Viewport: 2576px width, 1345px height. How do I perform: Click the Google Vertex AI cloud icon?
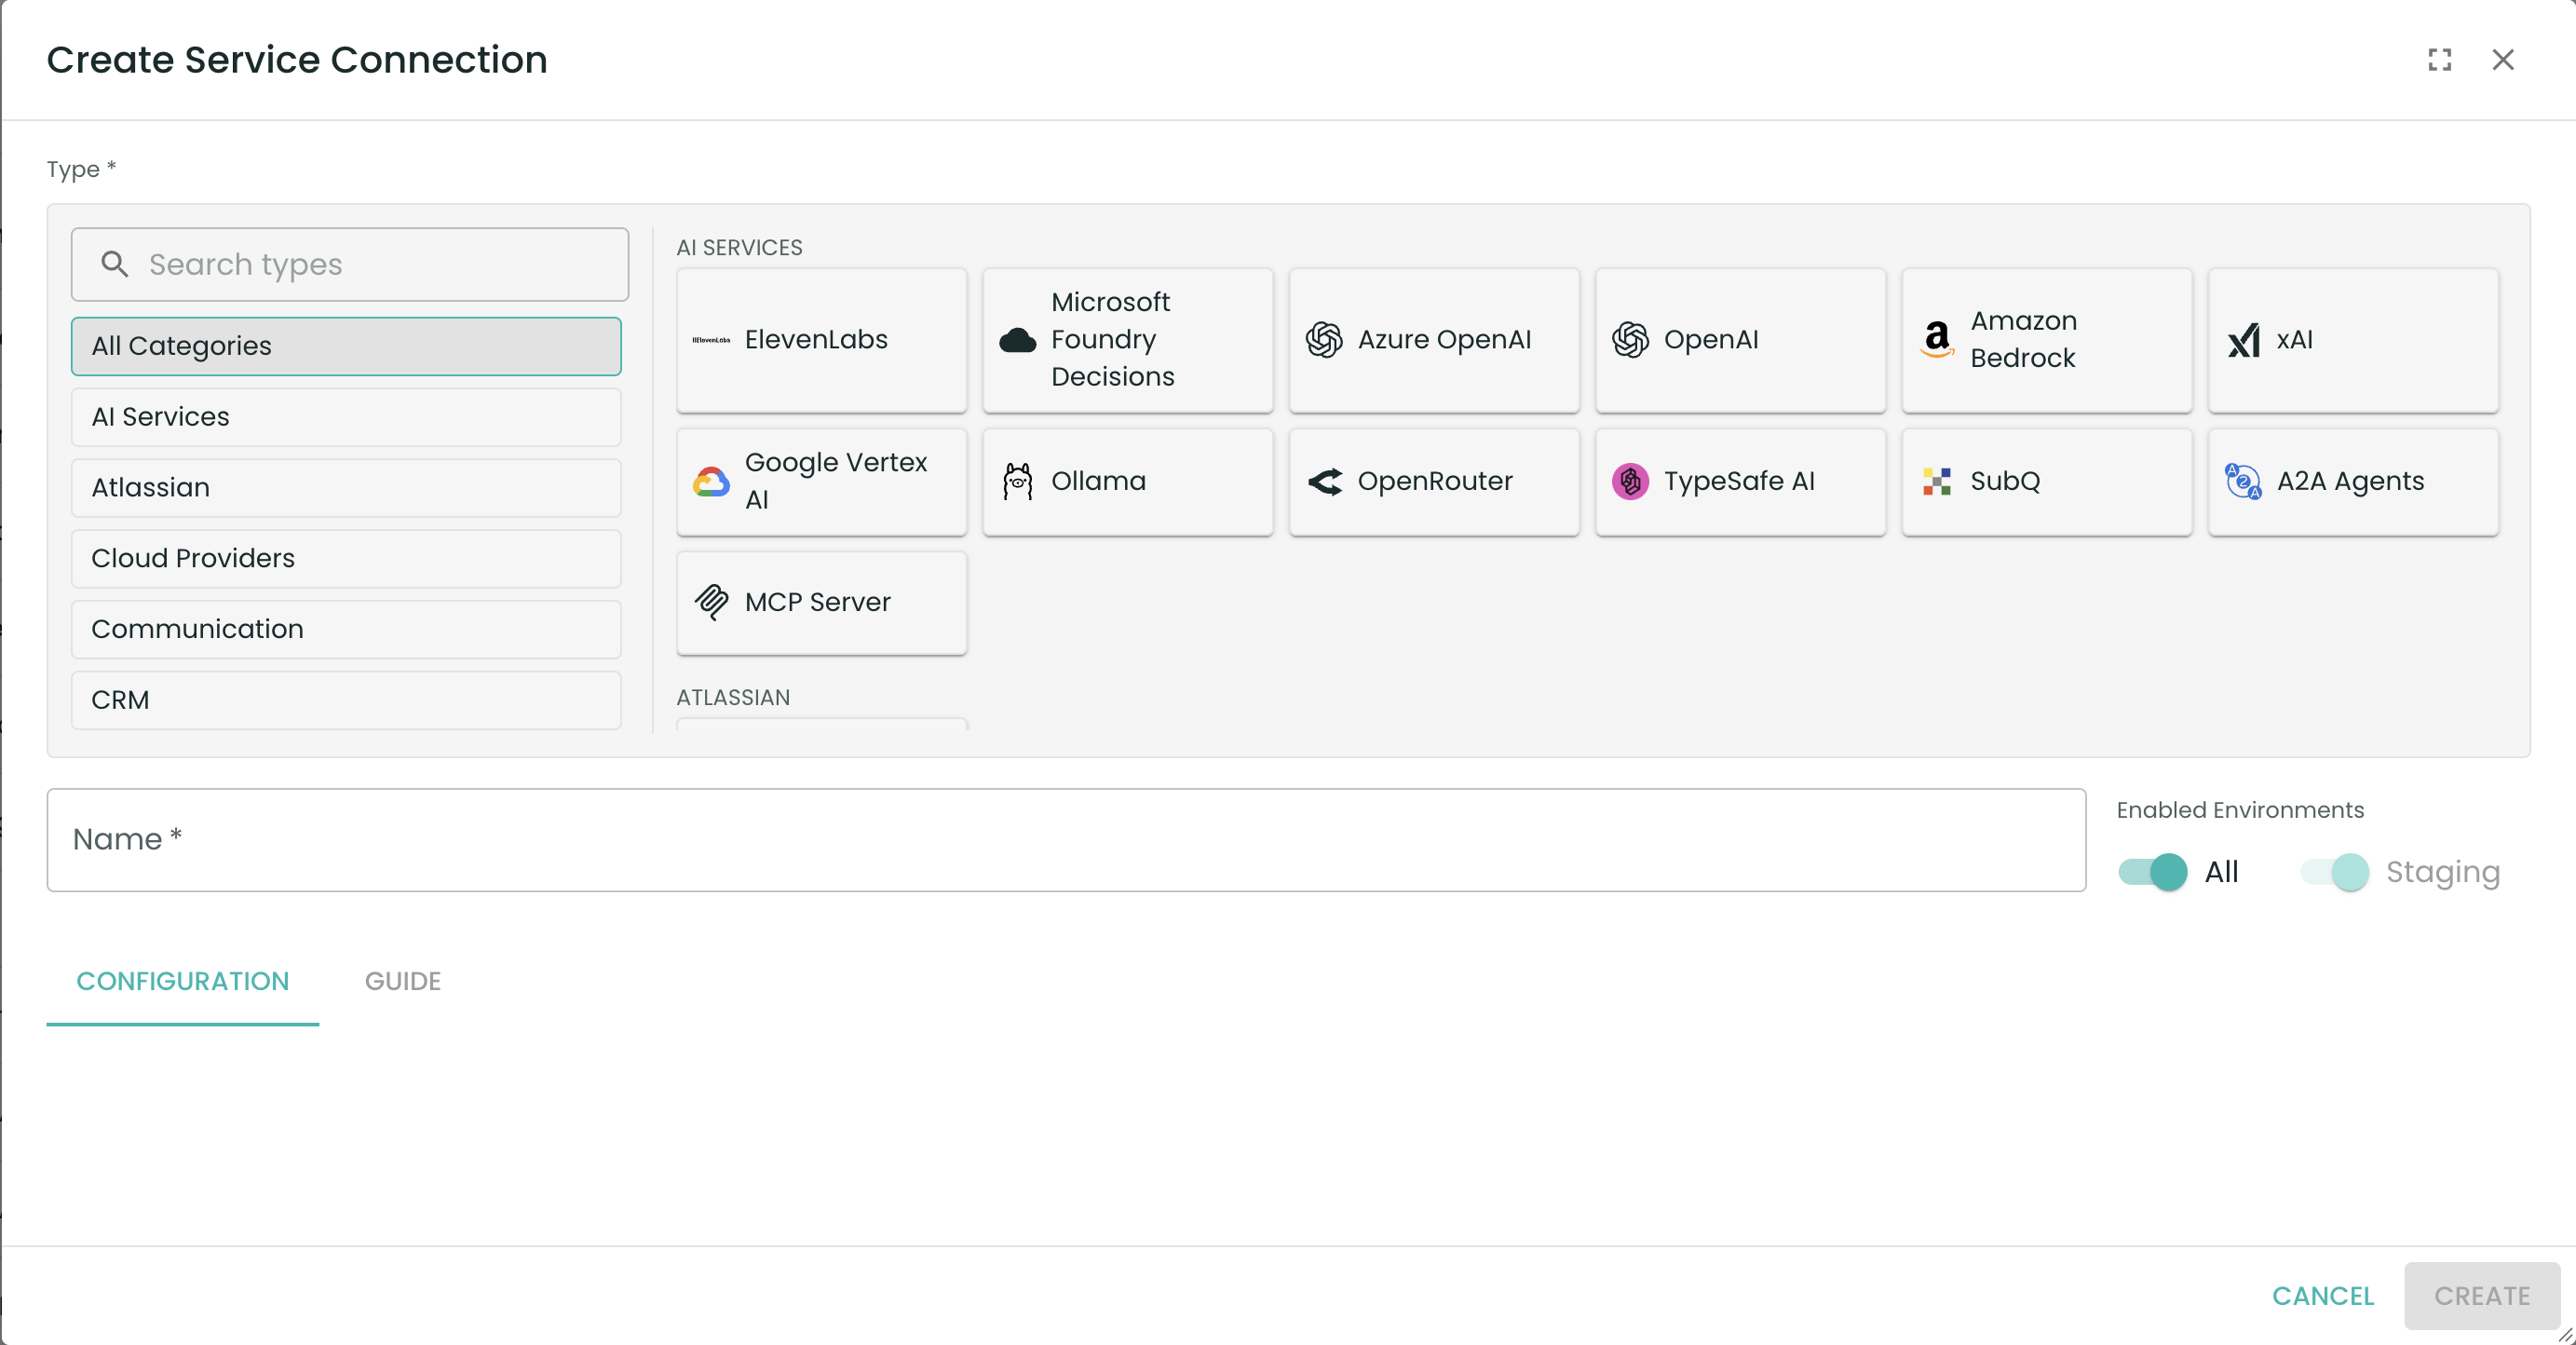tap(711, 481)
